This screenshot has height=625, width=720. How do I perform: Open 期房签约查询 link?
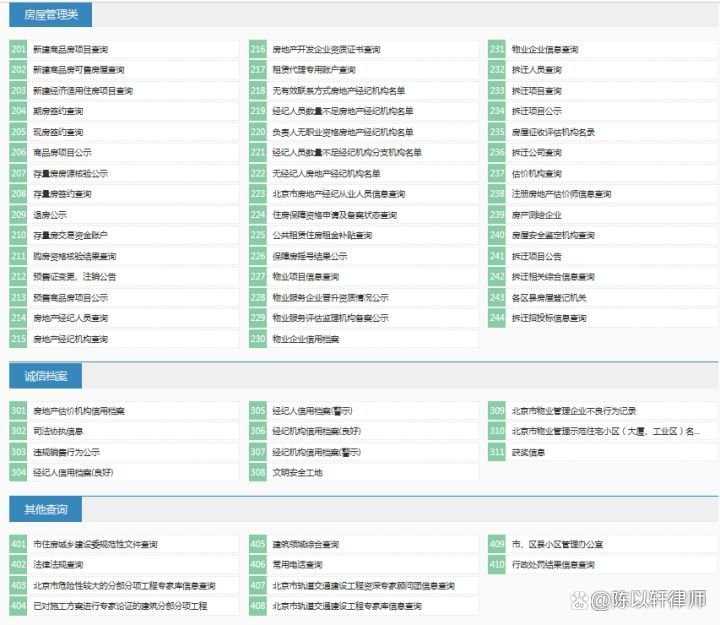(59, 111)
